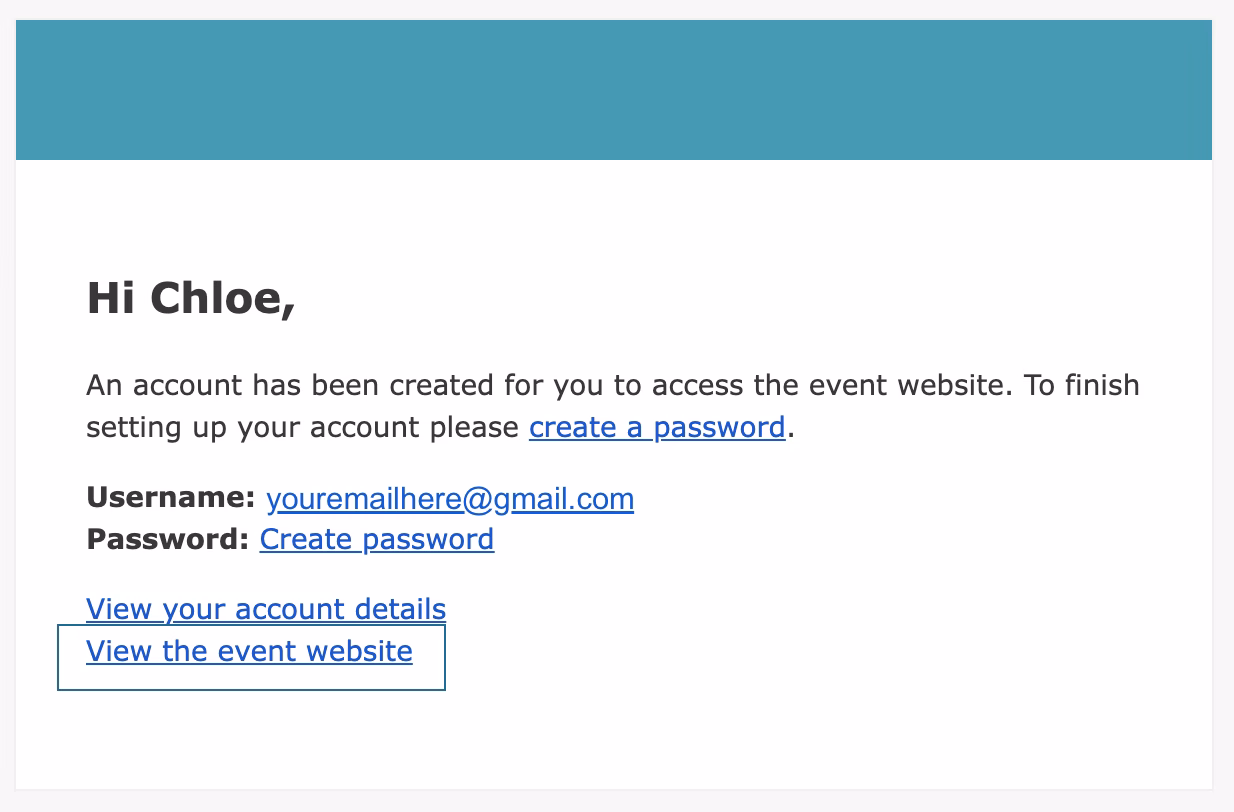Click the "Create password" link beside Password
Viewport: 1234px width, 812px height.
coord(376,540)
